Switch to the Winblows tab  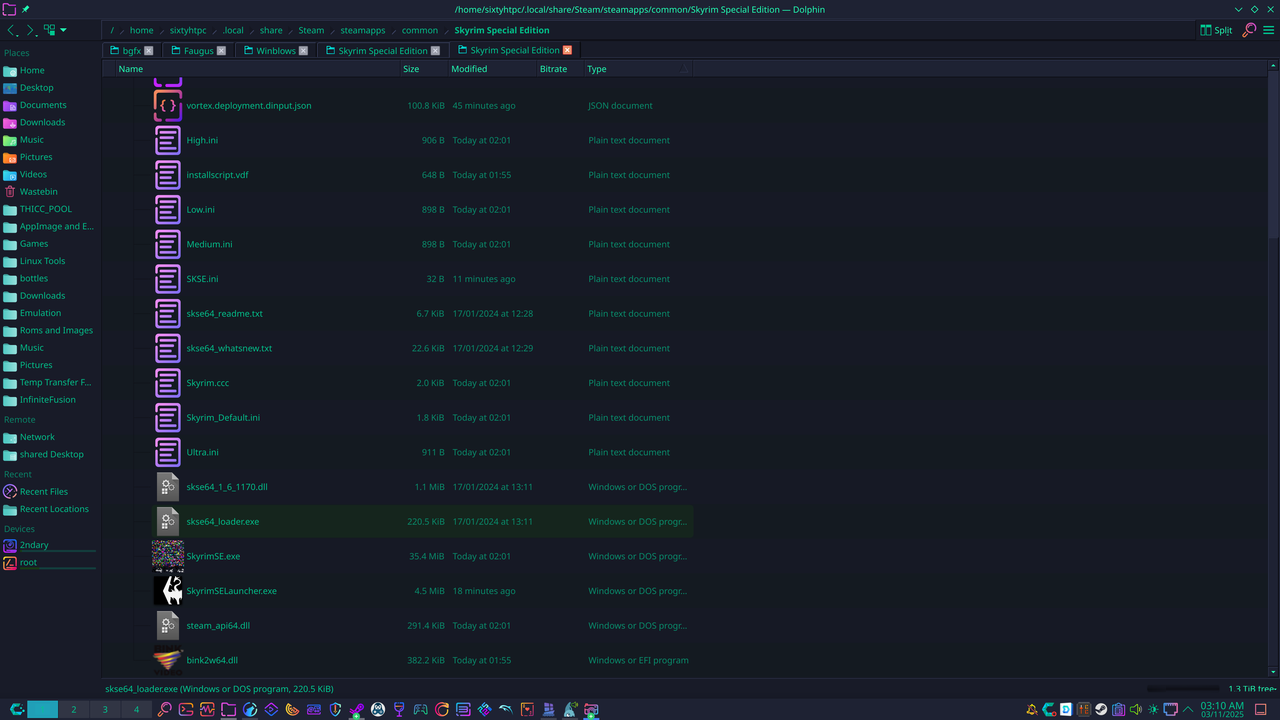(x=274, y=49)
